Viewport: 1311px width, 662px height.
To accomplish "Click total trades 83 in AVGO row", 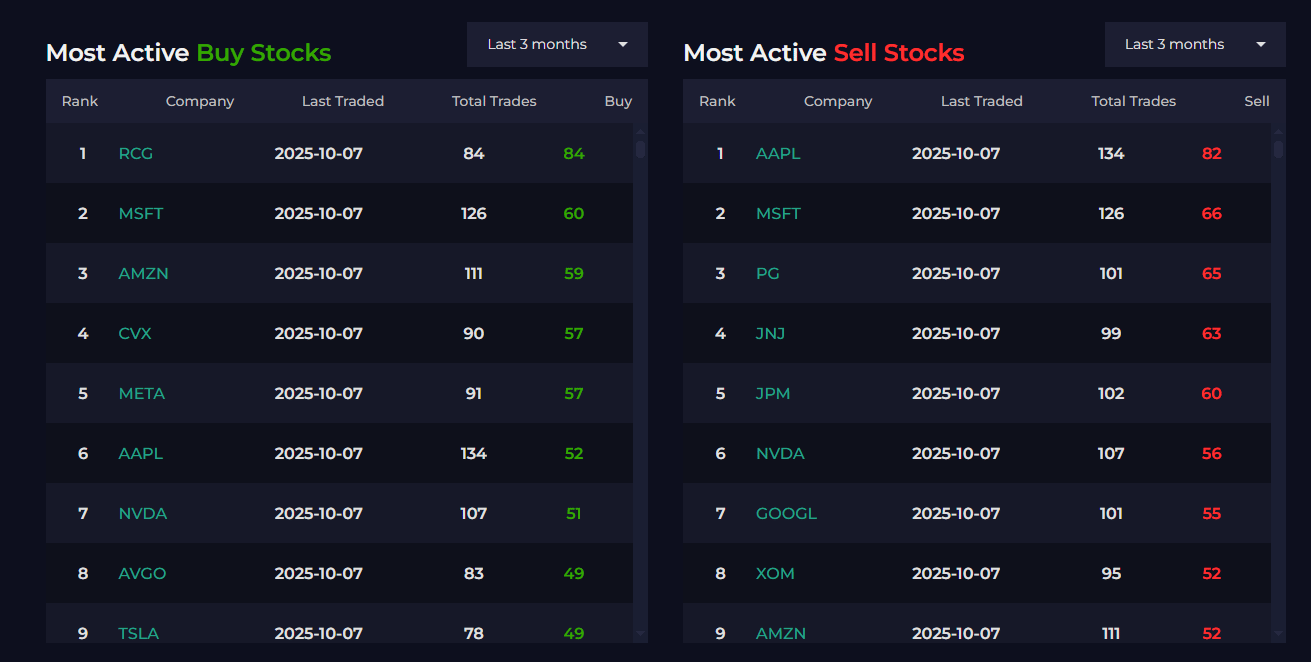I will [474, 574].
